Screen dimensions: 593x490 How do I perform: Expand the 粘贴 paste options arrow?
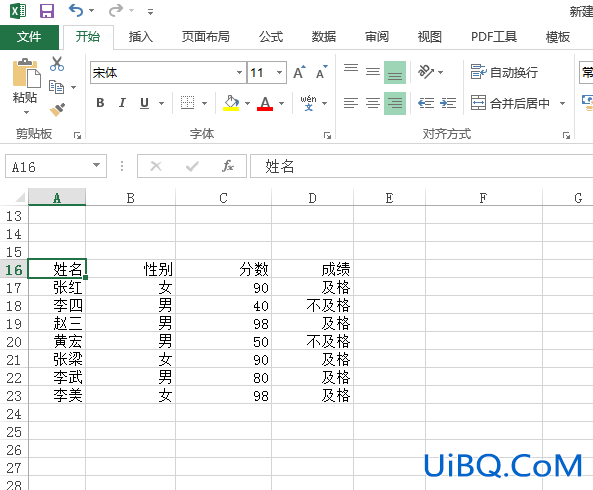[26, 112]
